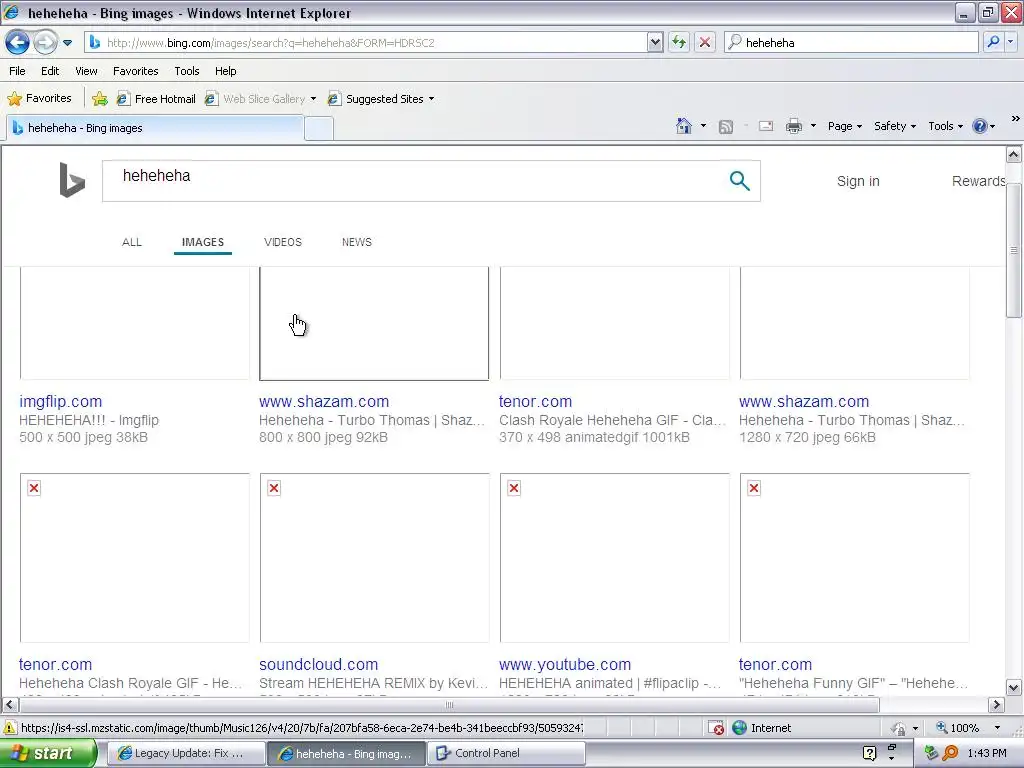Expand the Suggested Sites dropdown
Image resolution: width=1024 pixels, height=768 pixels.
click(431, 99)
